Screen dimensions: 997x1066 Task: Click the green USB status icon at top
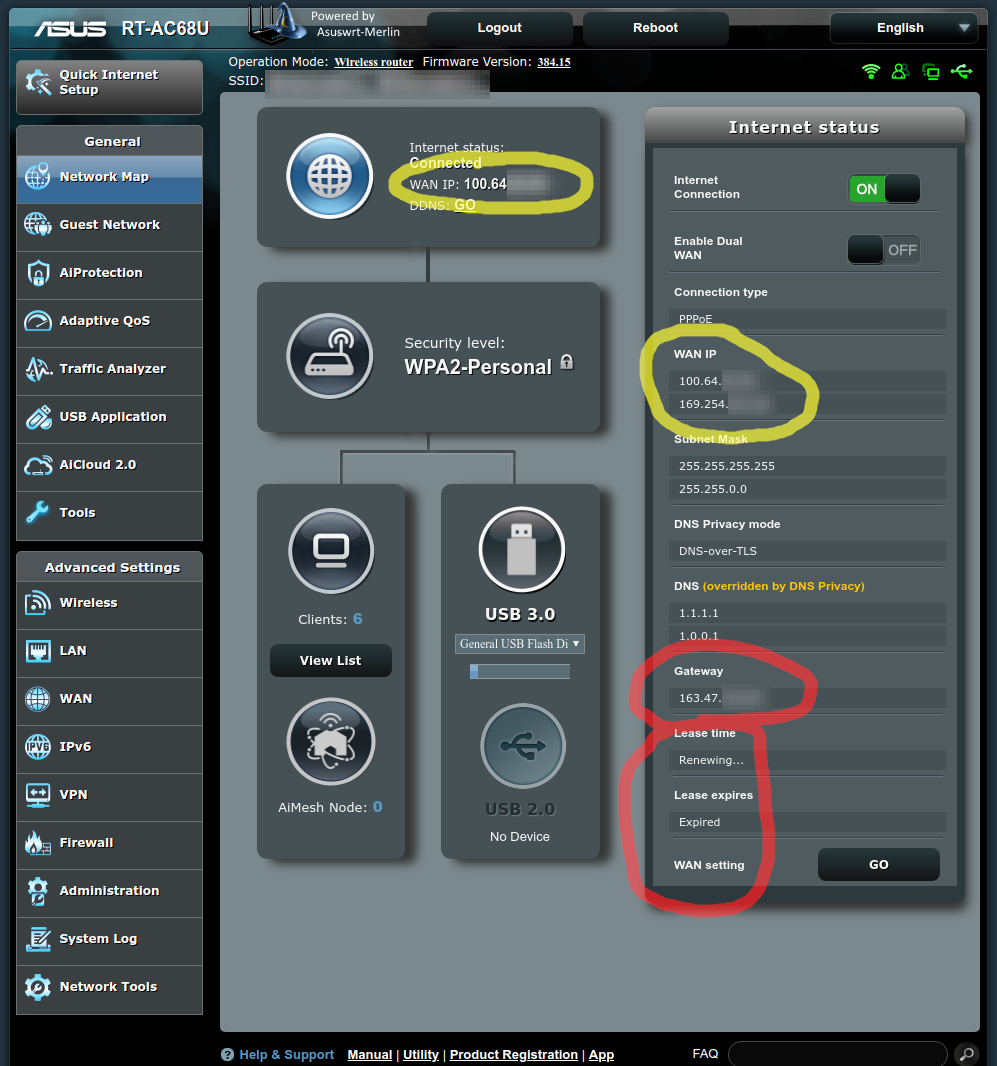962,71
